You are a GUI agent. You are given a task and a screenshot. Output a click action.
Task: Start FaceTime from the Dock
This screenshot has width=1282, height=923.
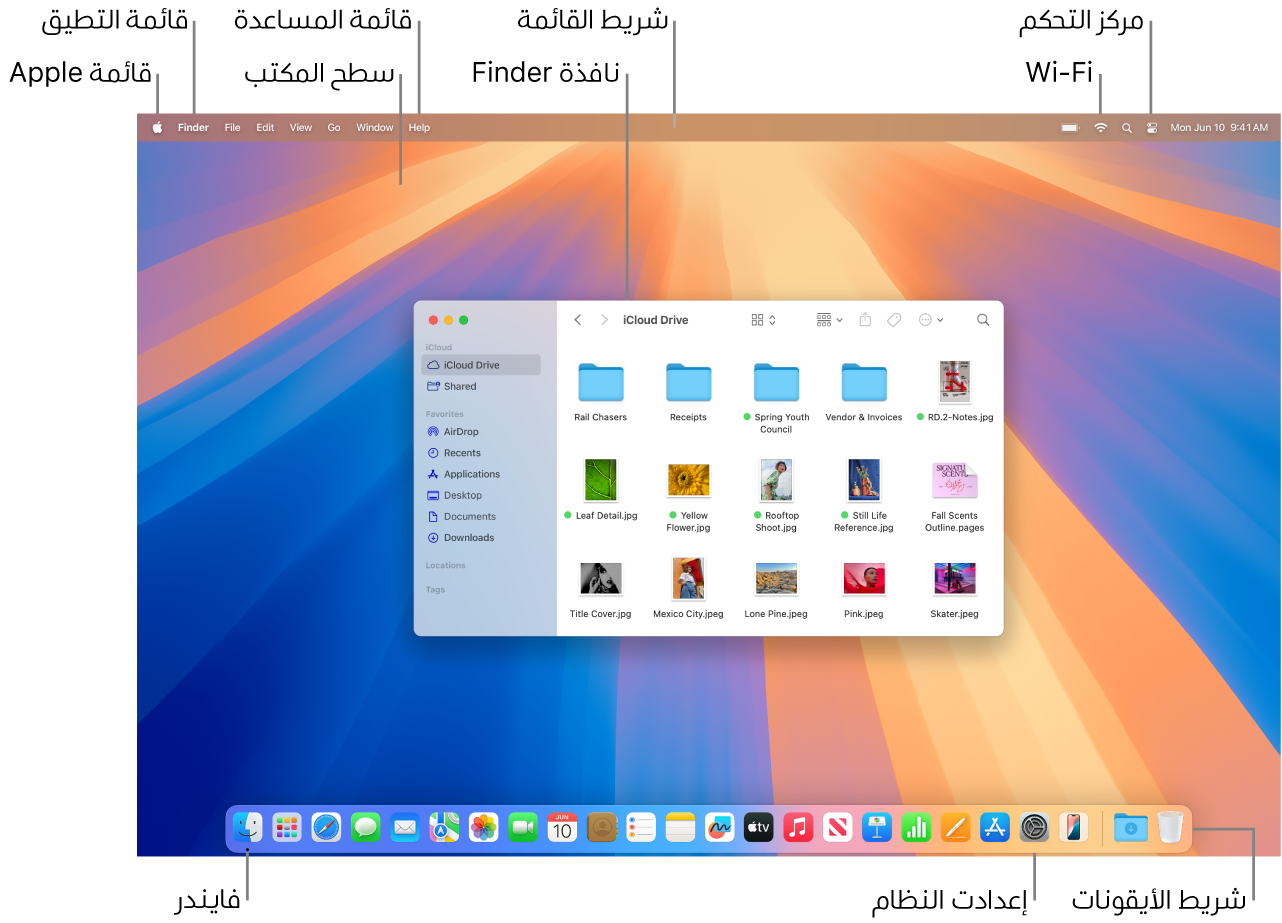pyautogui.click(x=522, y=827)
